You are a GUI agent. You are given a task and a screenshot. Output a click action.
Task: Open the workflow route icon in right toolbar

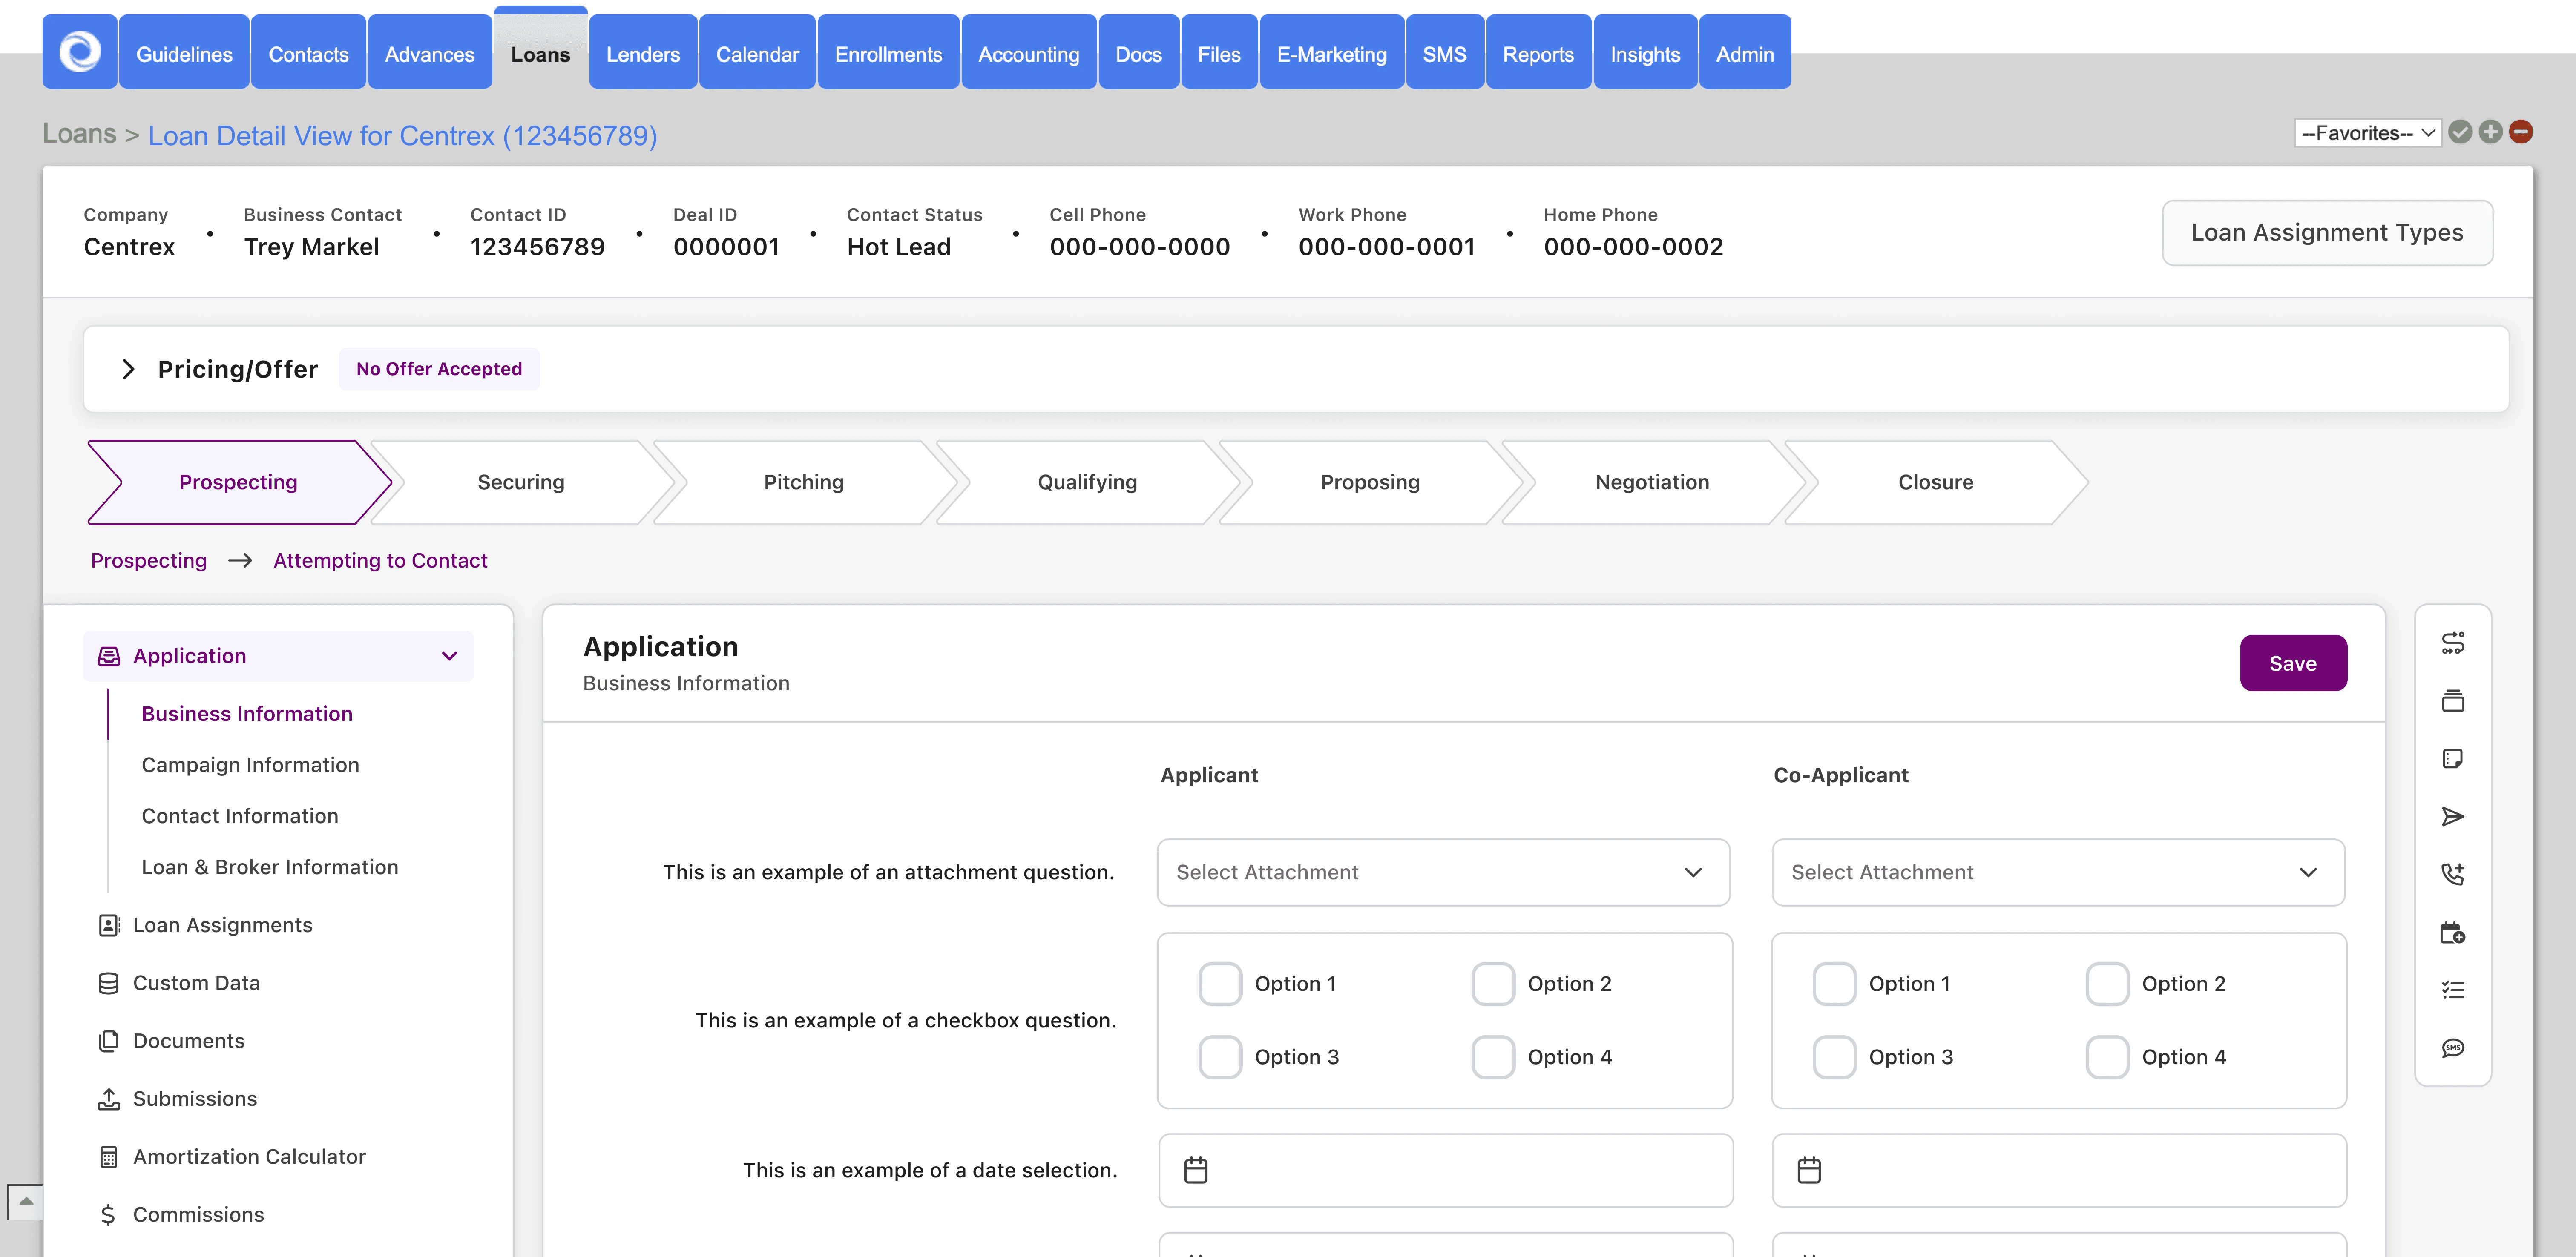click(2452, 643)
